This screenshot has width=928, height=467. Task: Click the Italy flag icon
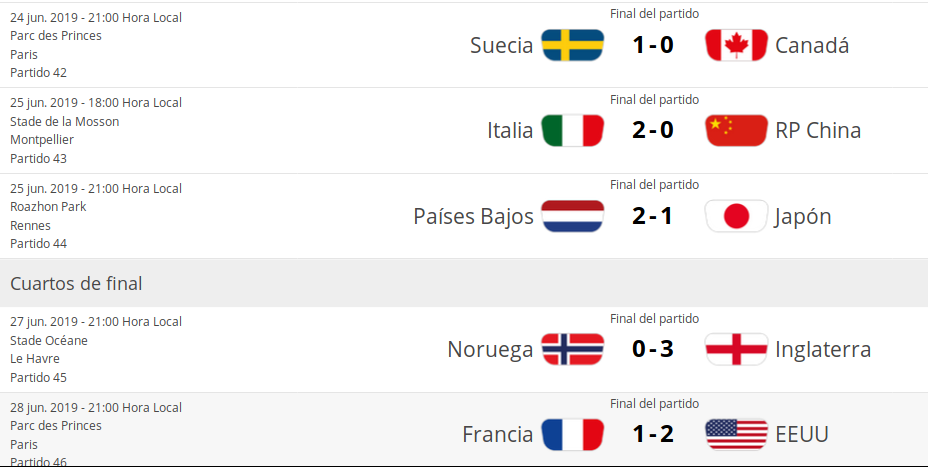572,131
